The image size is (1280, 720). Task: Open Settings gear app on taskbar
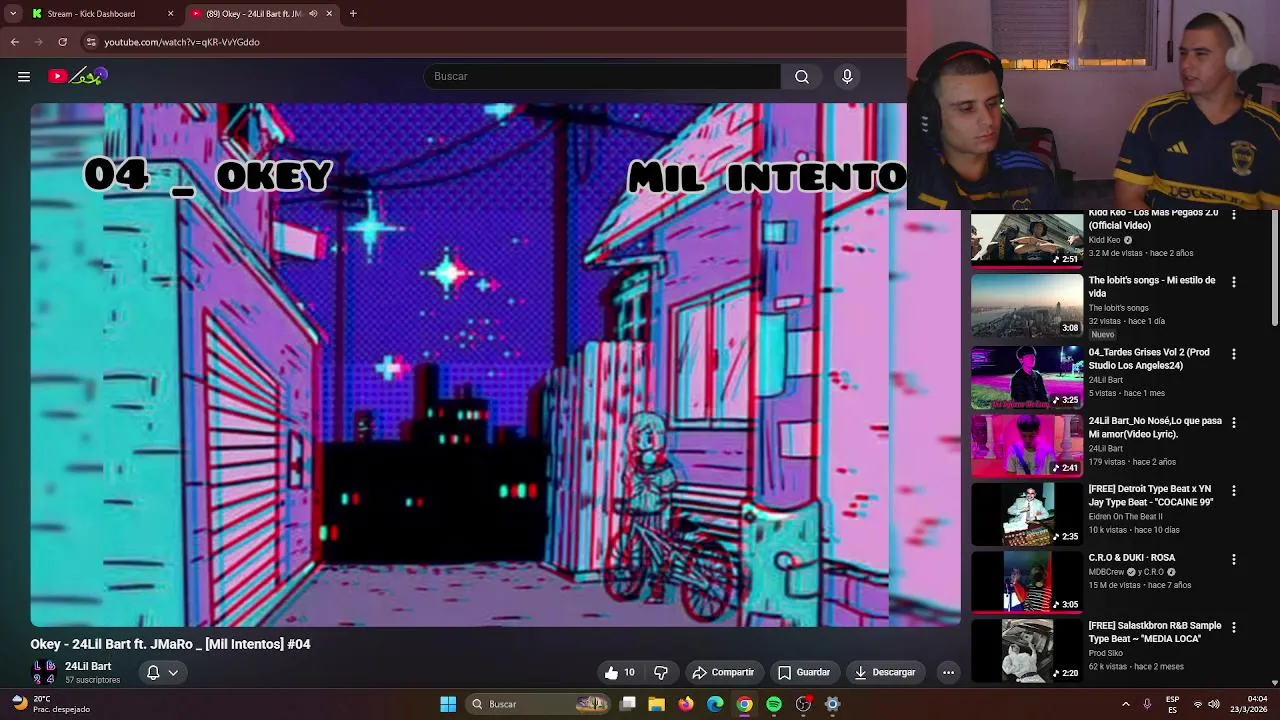point(832,704)
